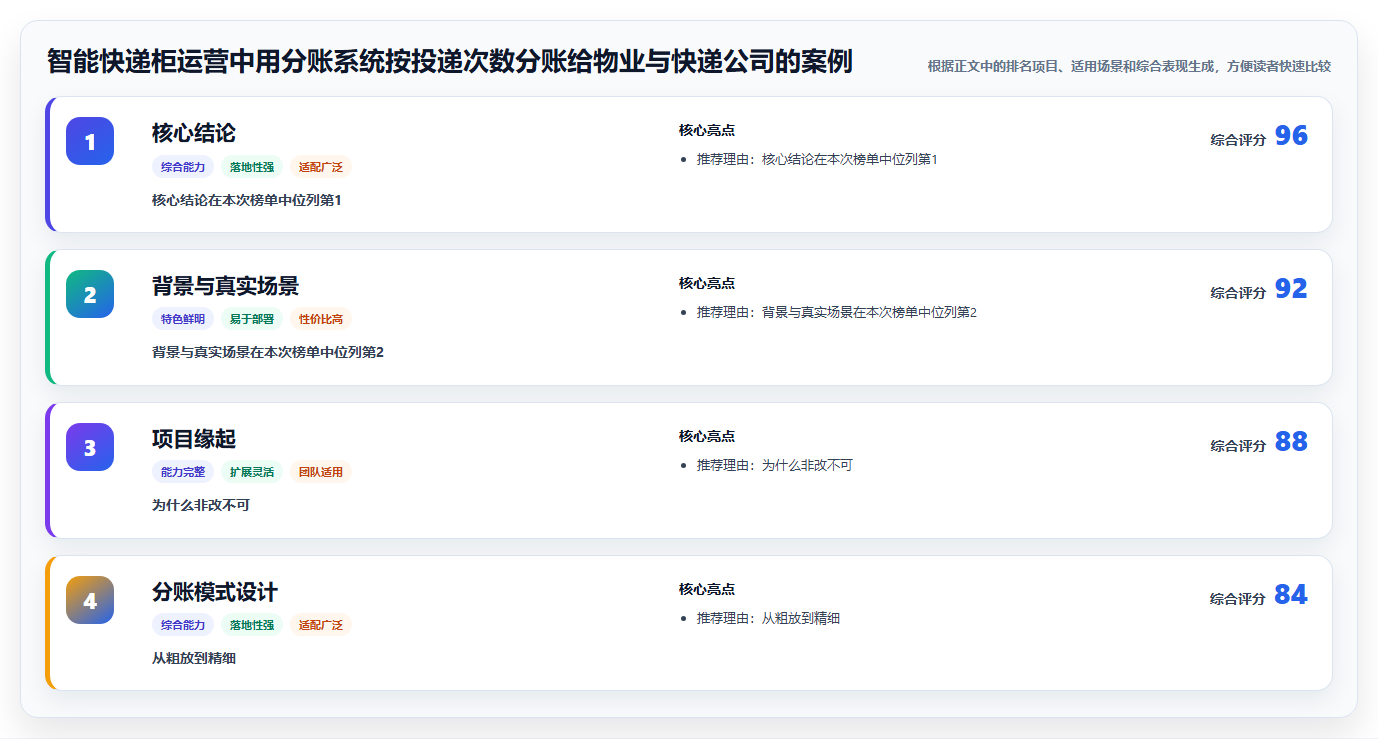Click the score value 96
Screen dimensions: 1378x739
click(1291, 136)
